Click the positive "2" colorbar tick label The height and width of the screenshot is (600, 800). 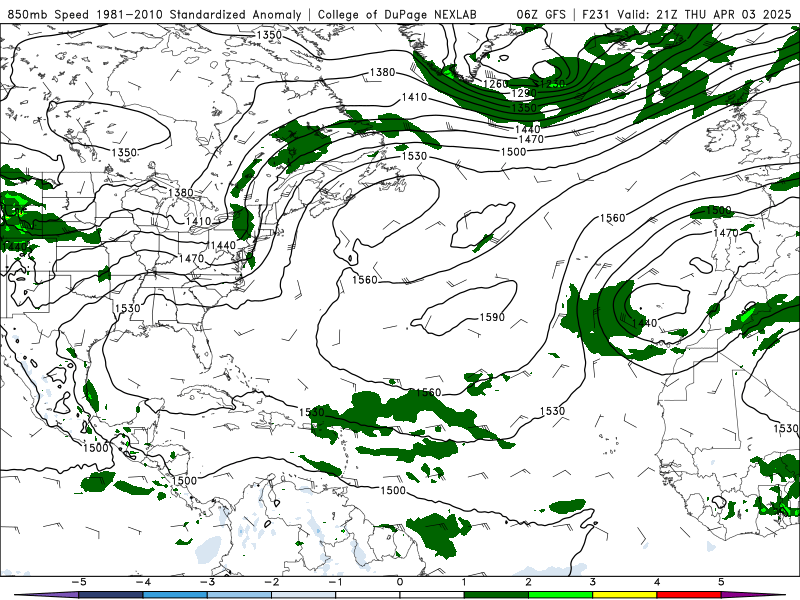pos(528,582)
